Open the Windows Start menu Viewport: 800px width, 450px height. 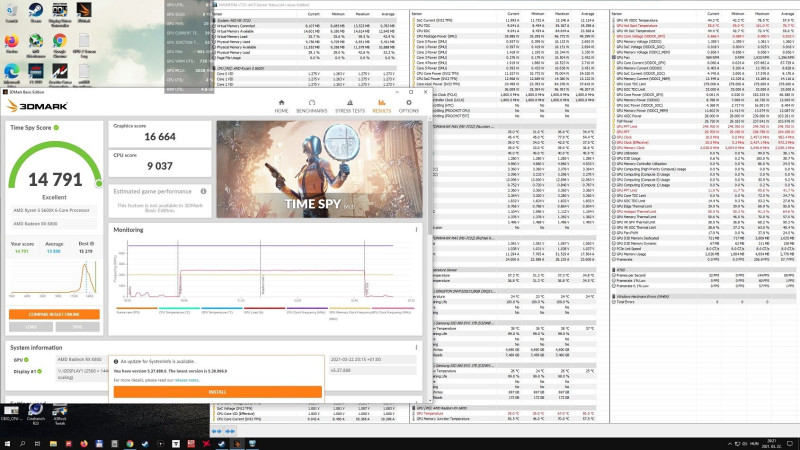(x=7, y=444)
